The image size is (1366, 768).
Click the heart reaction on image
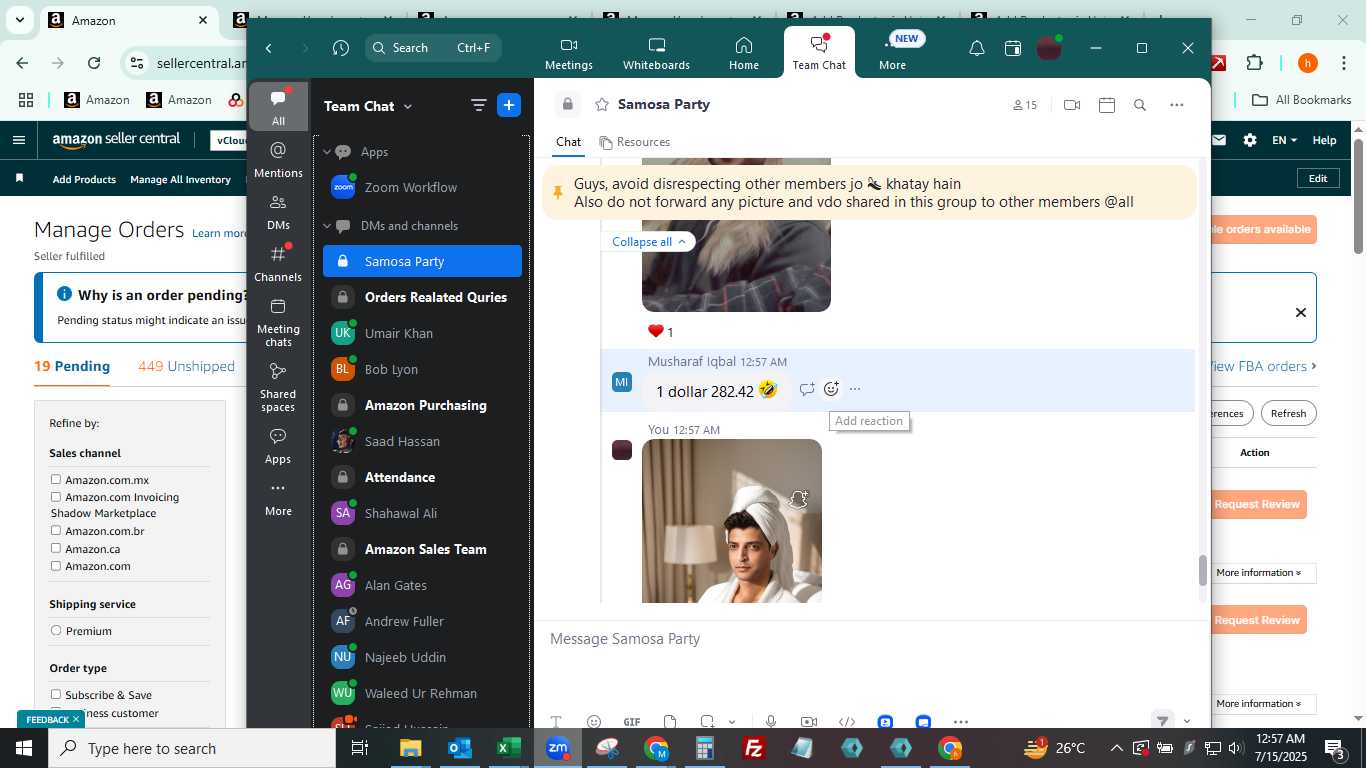660,332
